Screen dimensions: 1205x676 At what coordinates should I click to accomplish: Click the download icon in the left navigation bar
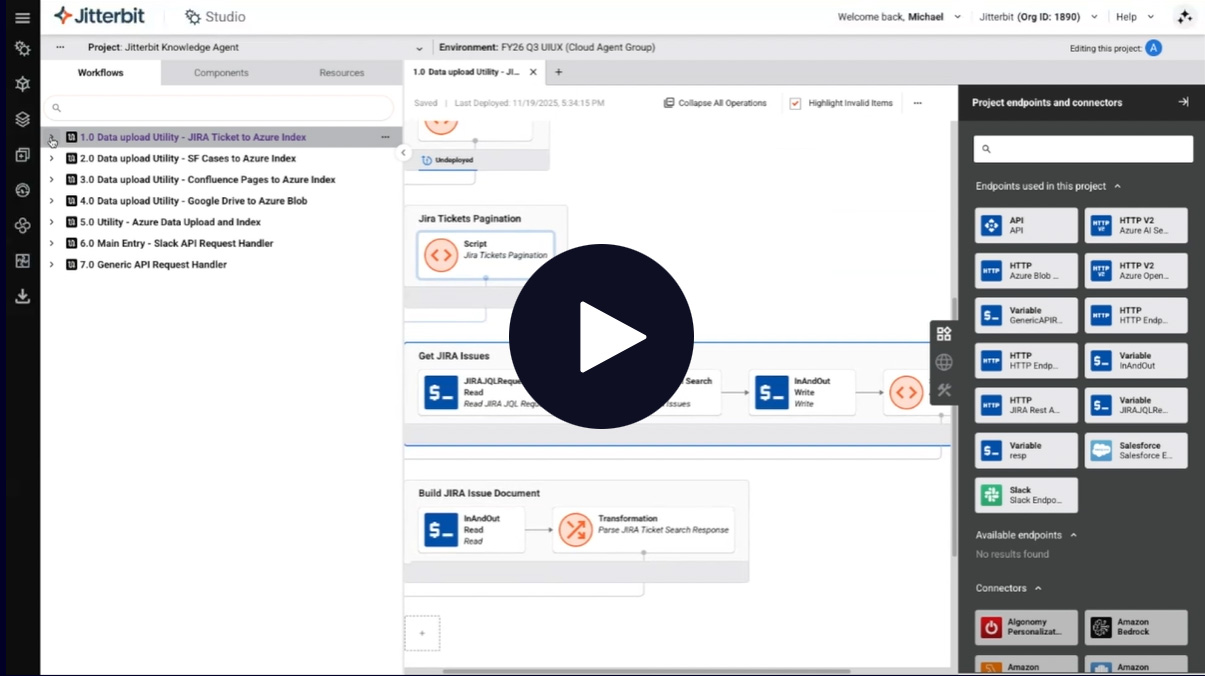tap(20, 296)
